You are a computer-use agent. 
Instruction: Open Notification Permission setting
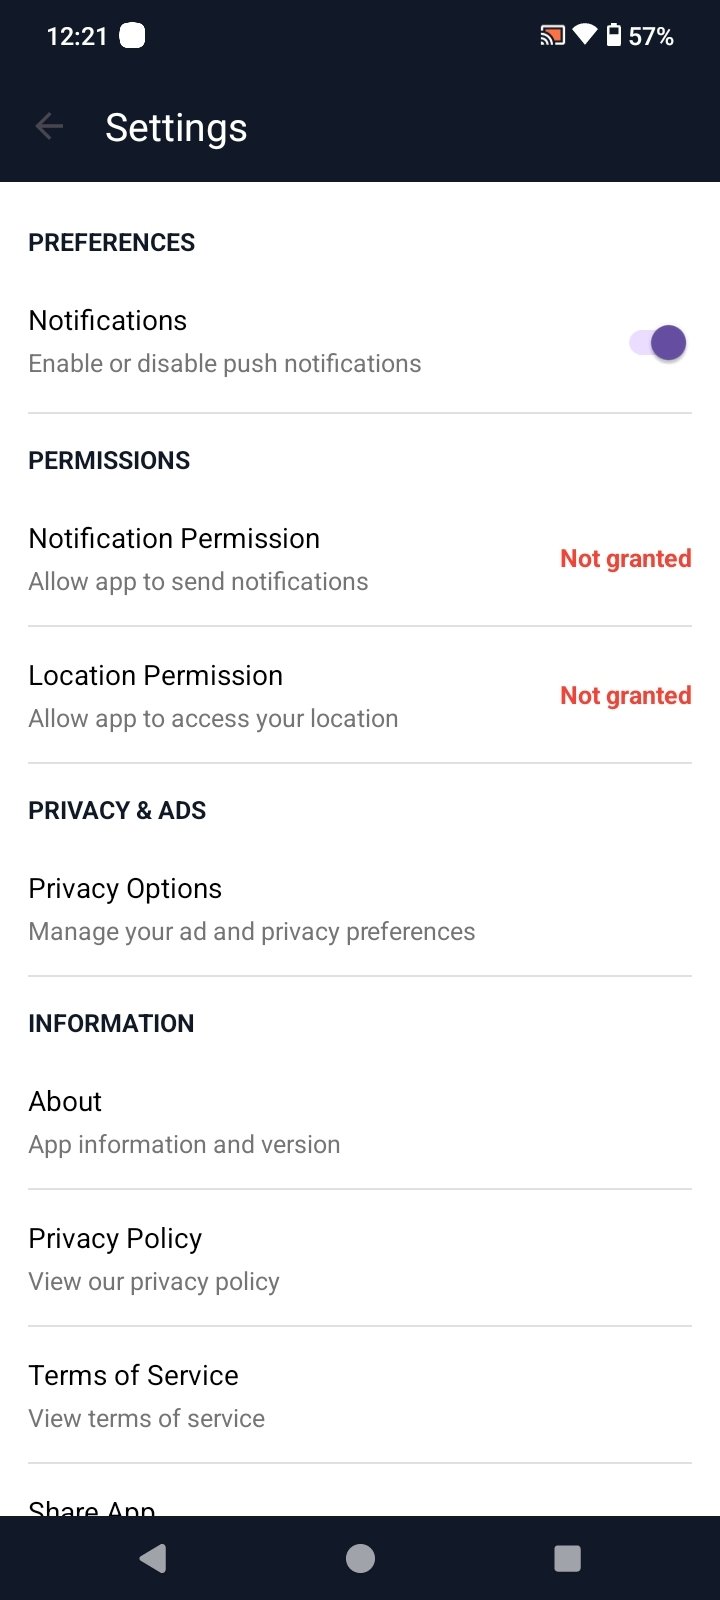tap(198, 558)
